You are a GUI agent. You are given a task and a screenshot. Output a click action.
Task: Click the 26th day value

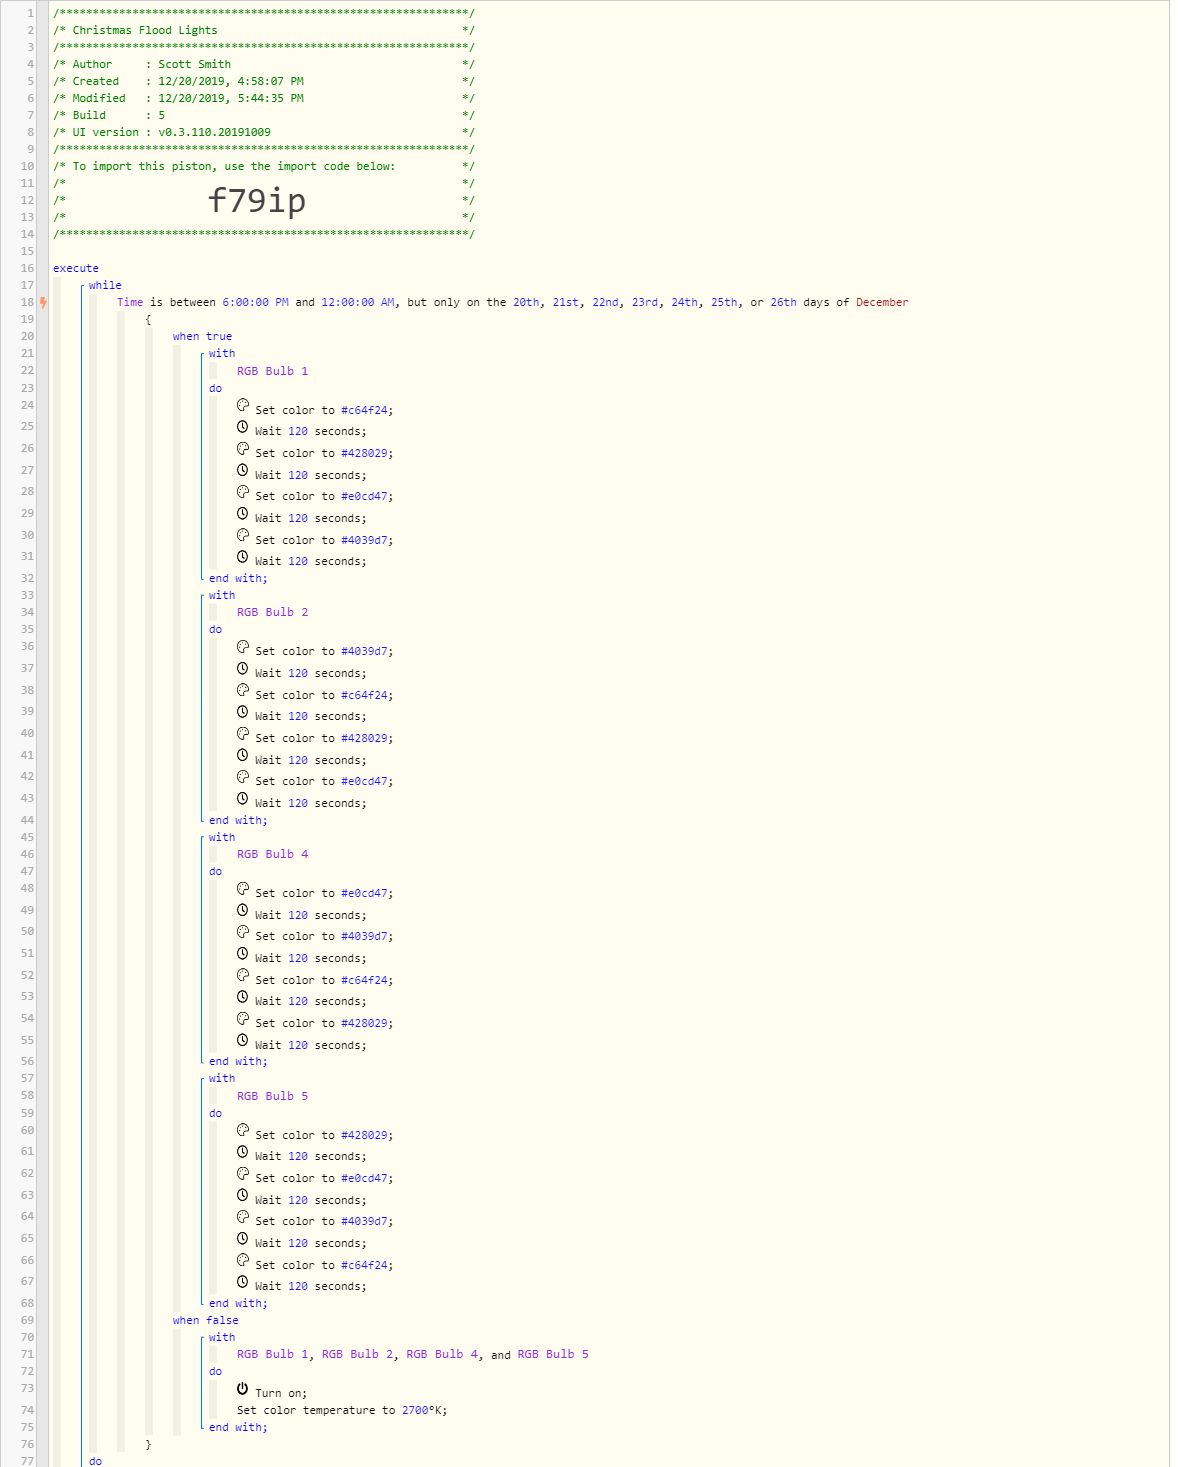783,302
